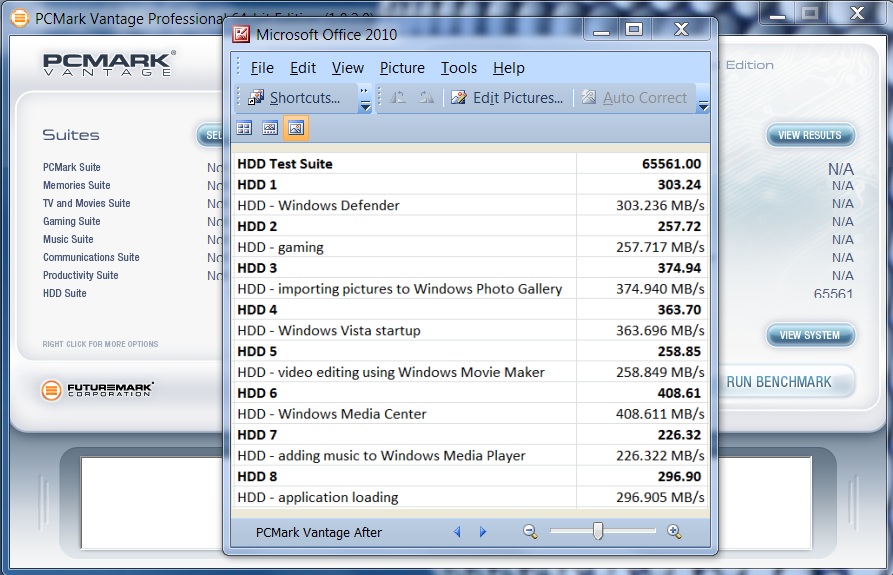Click the zoom in magnifier icon
893x575 pixels.
(x=674, y=532)
